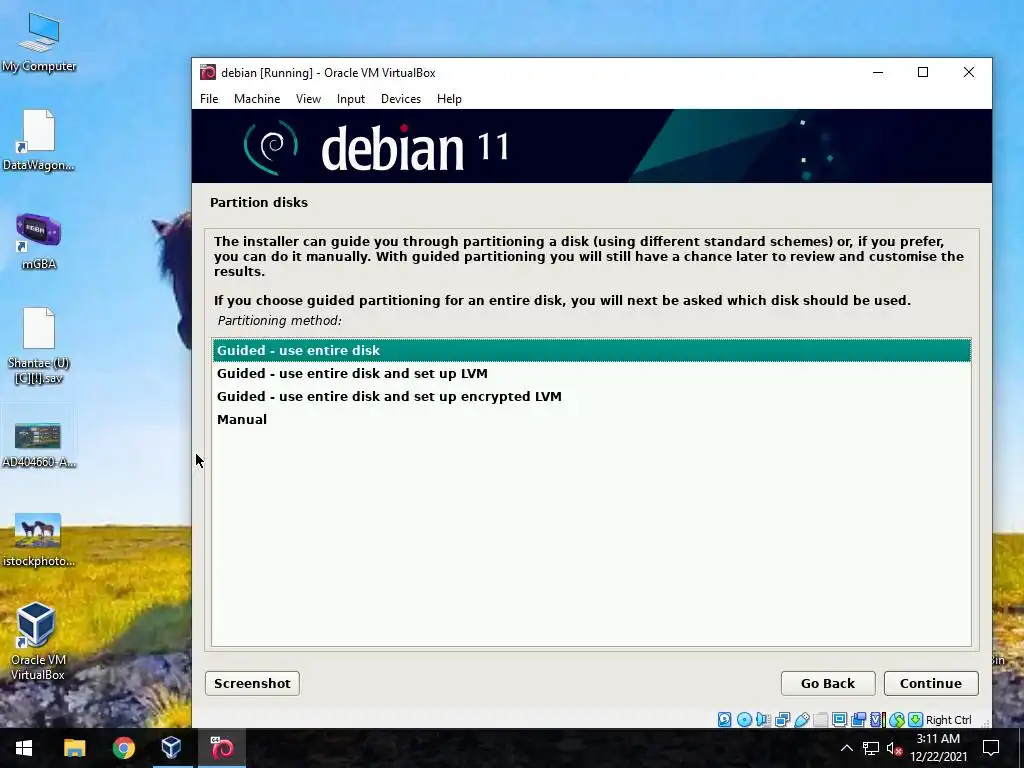1024x768 pixels.
Task: Click the audio status icon in VirtualBox
Action: [x=763, y=720]
